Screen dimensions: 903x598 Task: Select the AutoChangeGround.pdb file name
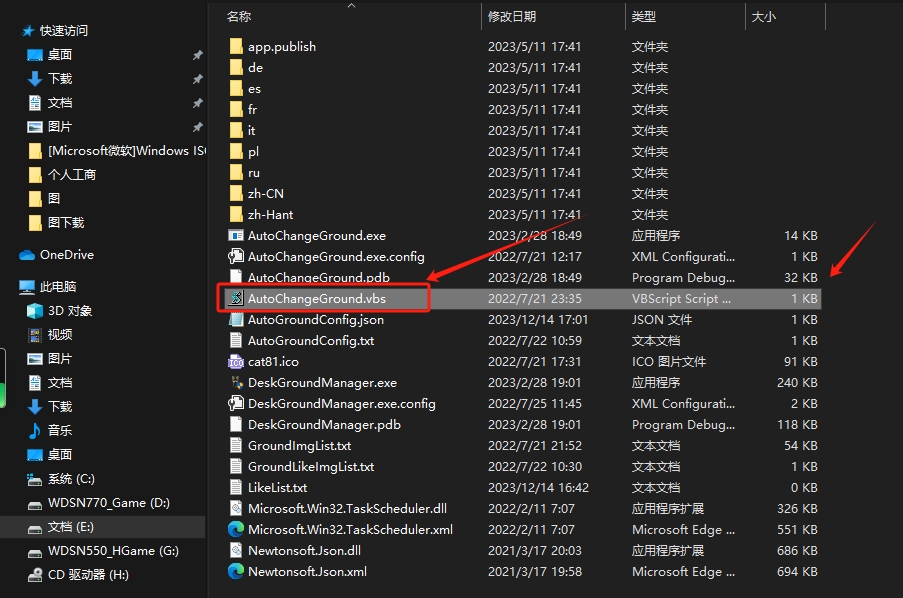click(318, 277)
